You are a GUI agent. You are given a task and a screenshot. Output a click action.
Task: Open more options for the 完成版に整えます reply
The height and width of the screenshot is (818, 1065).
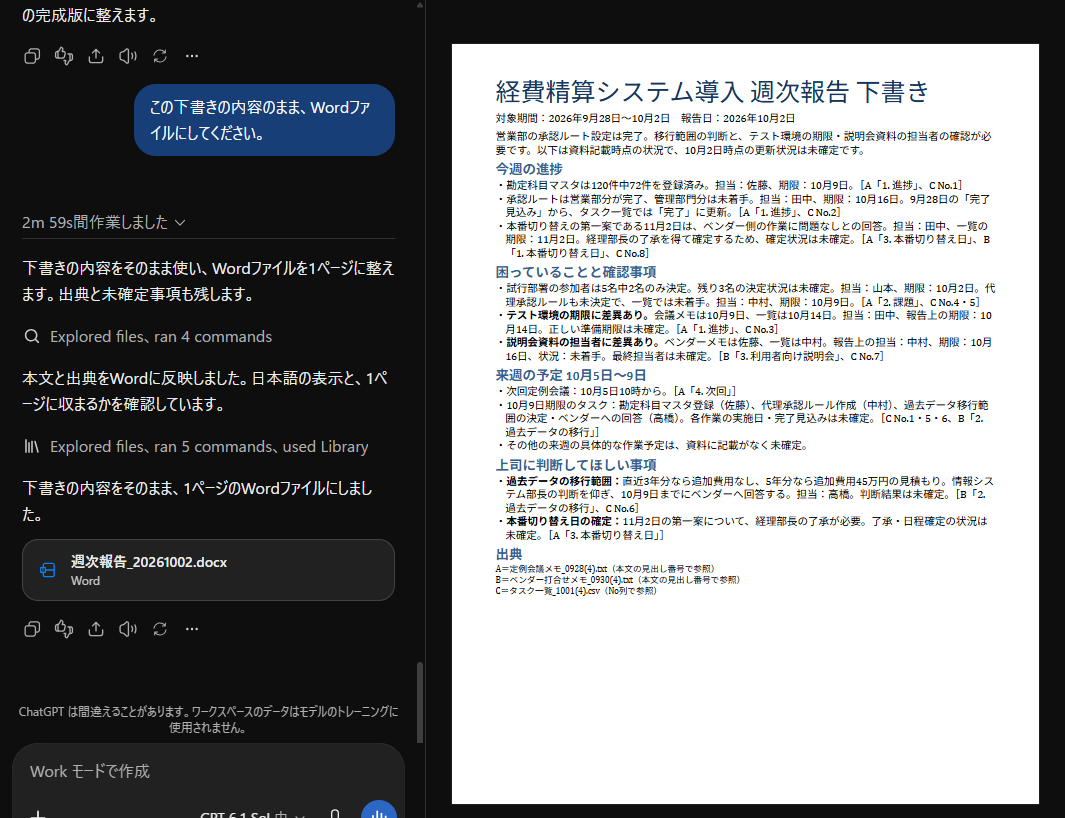coord(192,56)
